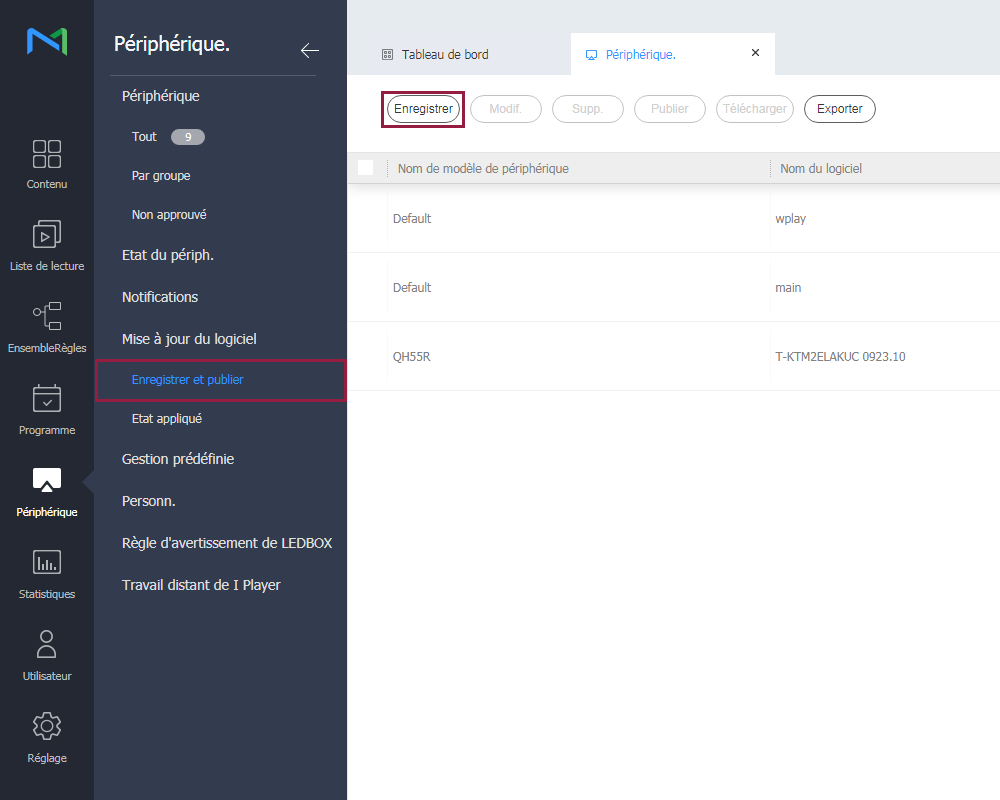Click the Exporter button
Viewport: 1000px width, 800px height.
point(839,109)
